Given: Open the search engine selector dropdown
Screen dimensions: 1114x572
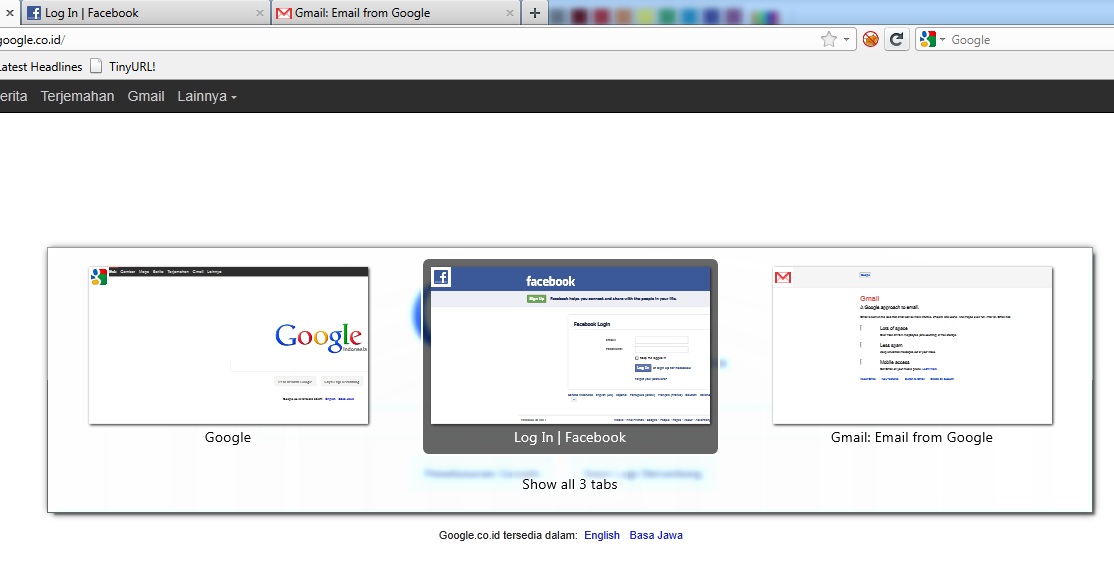Looking at the screenshot, I should point(932,40).
